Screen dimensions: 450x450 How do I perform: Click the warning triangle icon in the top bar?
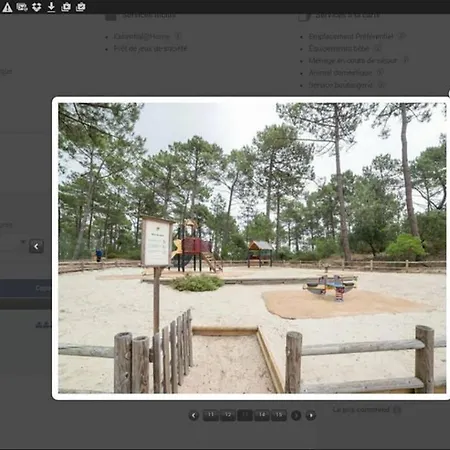[7, 7]
